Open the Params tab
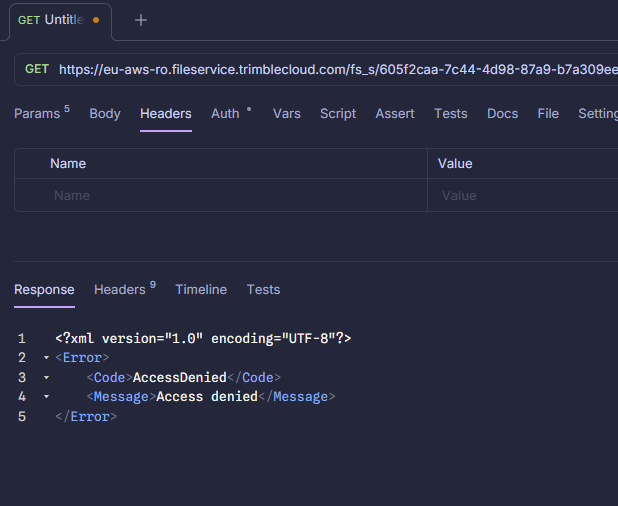The image size is (618, 506). (x=42, y=113)
